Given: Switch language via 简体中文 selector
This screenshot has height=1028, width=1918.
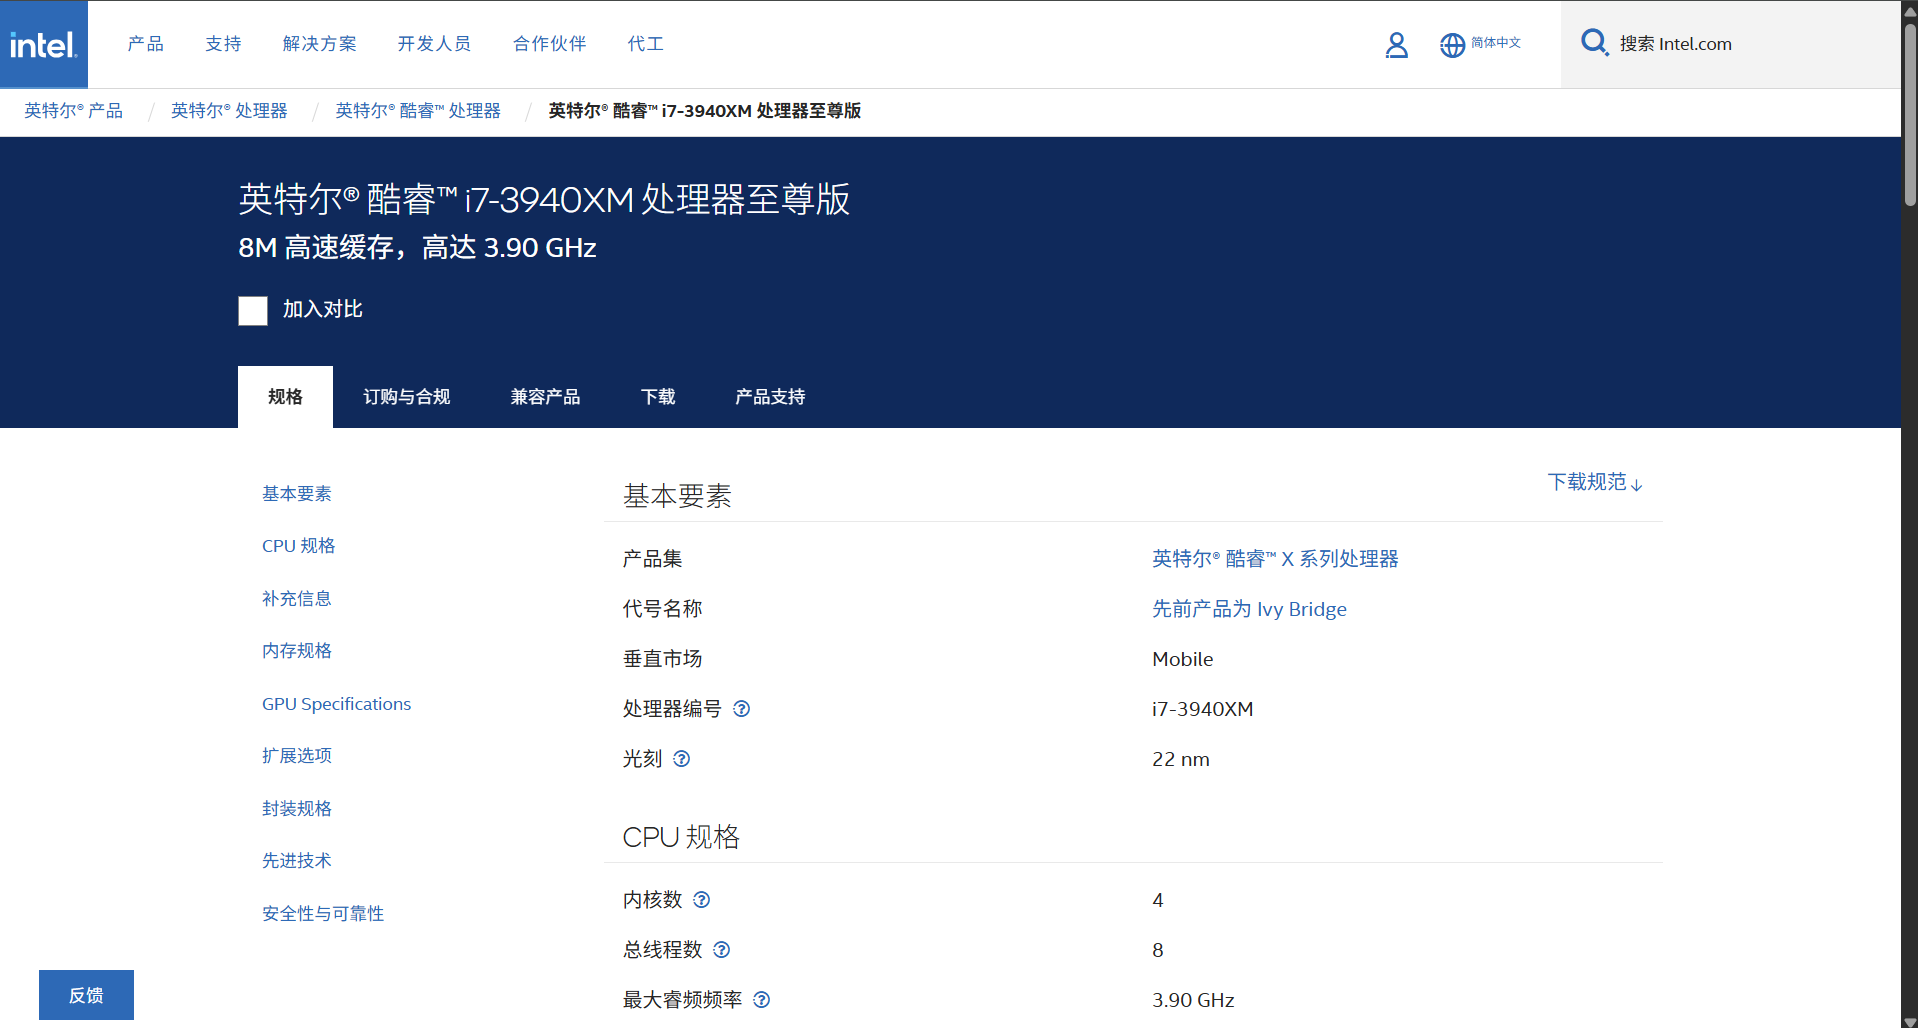Looking at the screenshot, I should [1496, 43].
